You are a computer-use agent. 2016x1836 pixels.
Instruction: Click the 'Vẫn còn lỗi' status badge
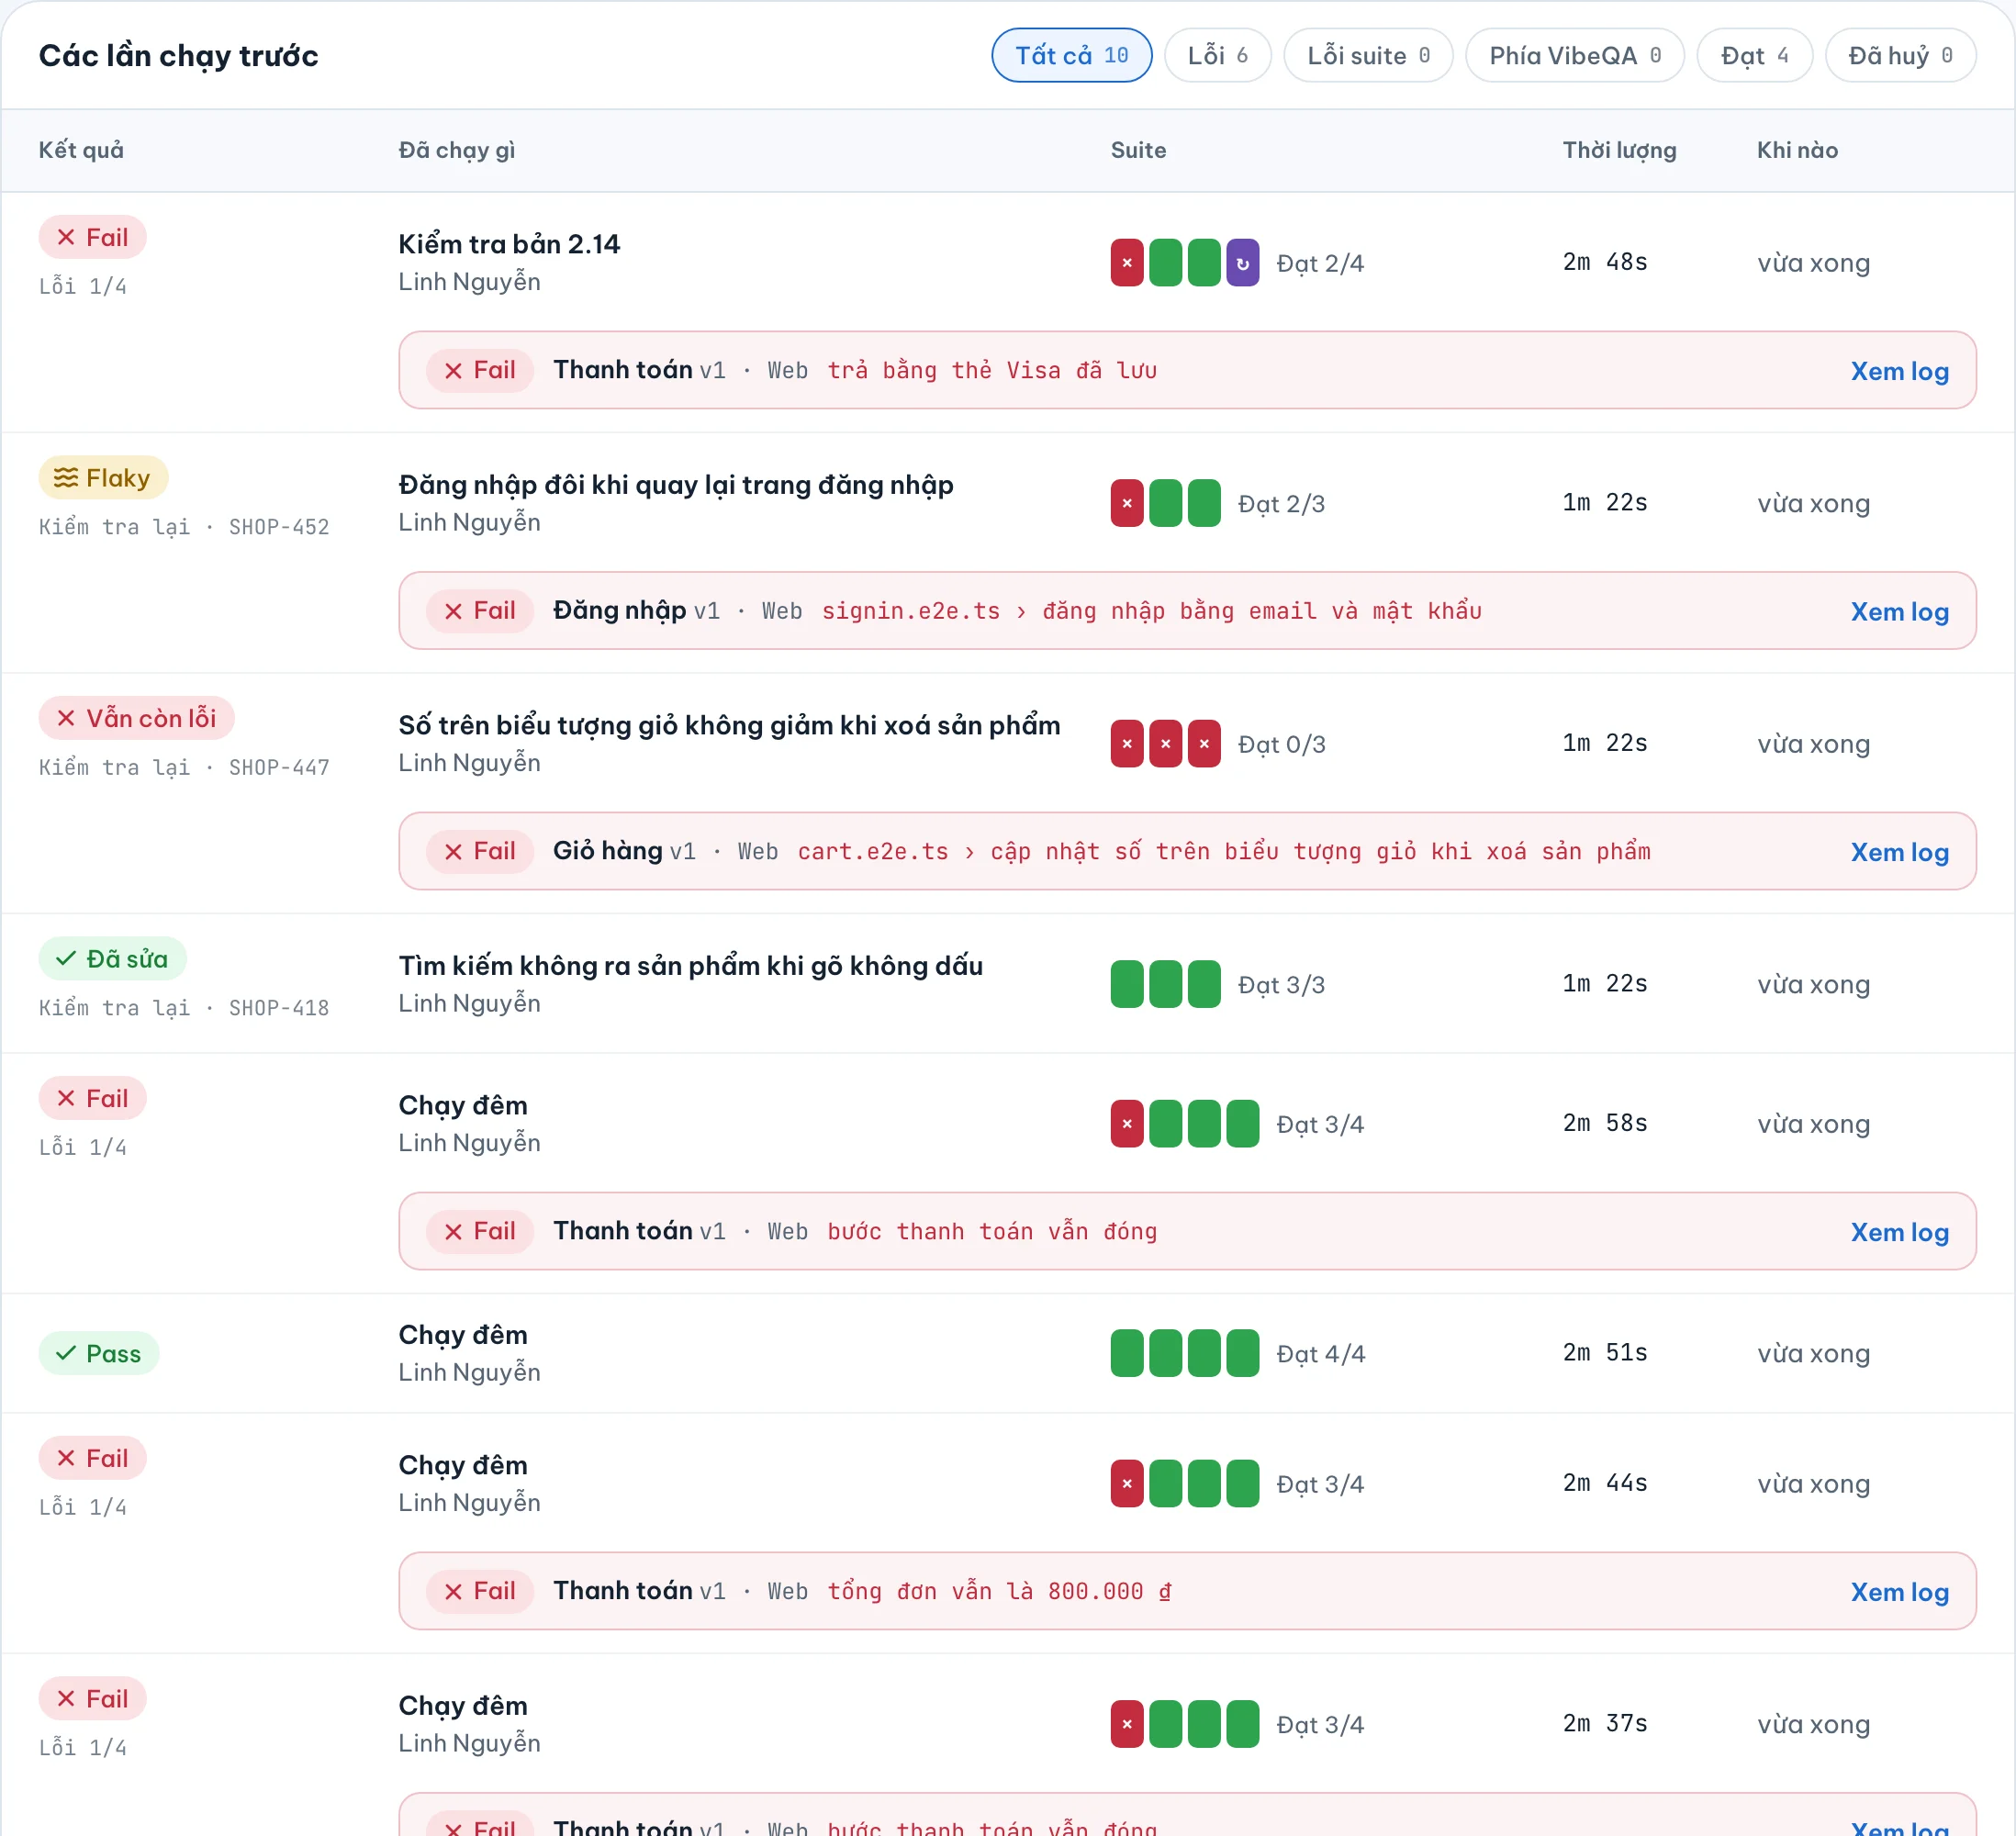(x=137, y=718)
